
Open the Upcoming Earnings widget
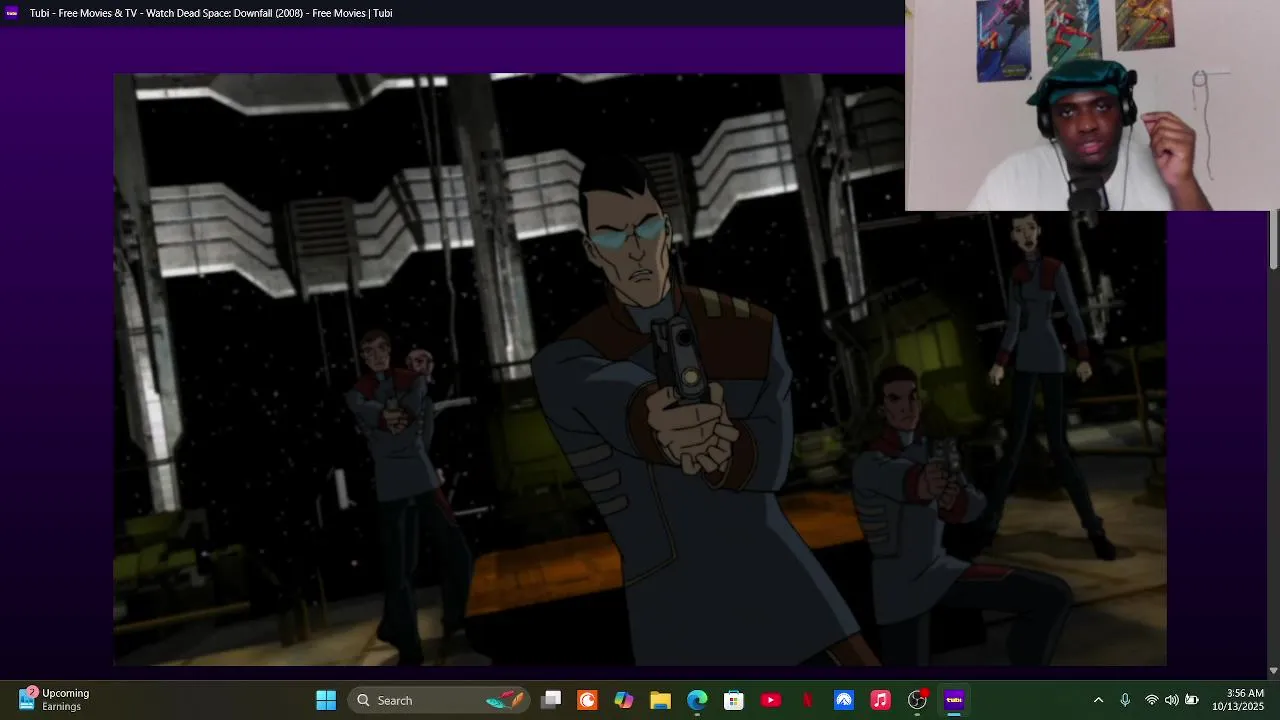coord(55,700)
